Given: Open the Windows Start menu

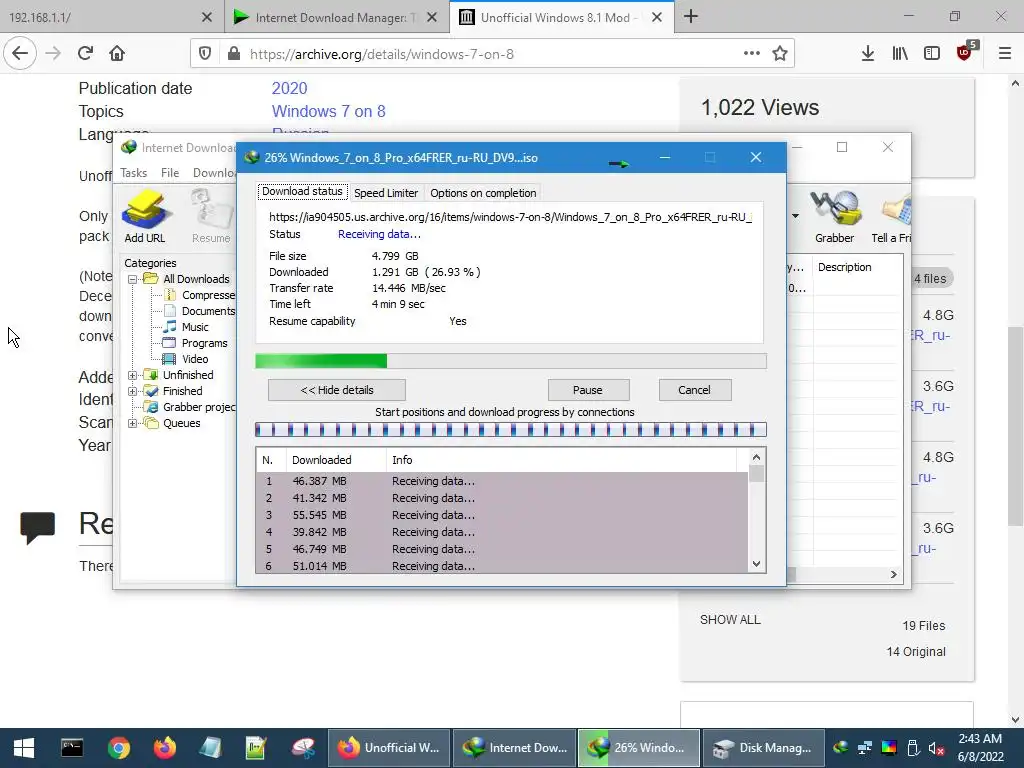Looking at the screenshot, I should (x=24, y=748).
